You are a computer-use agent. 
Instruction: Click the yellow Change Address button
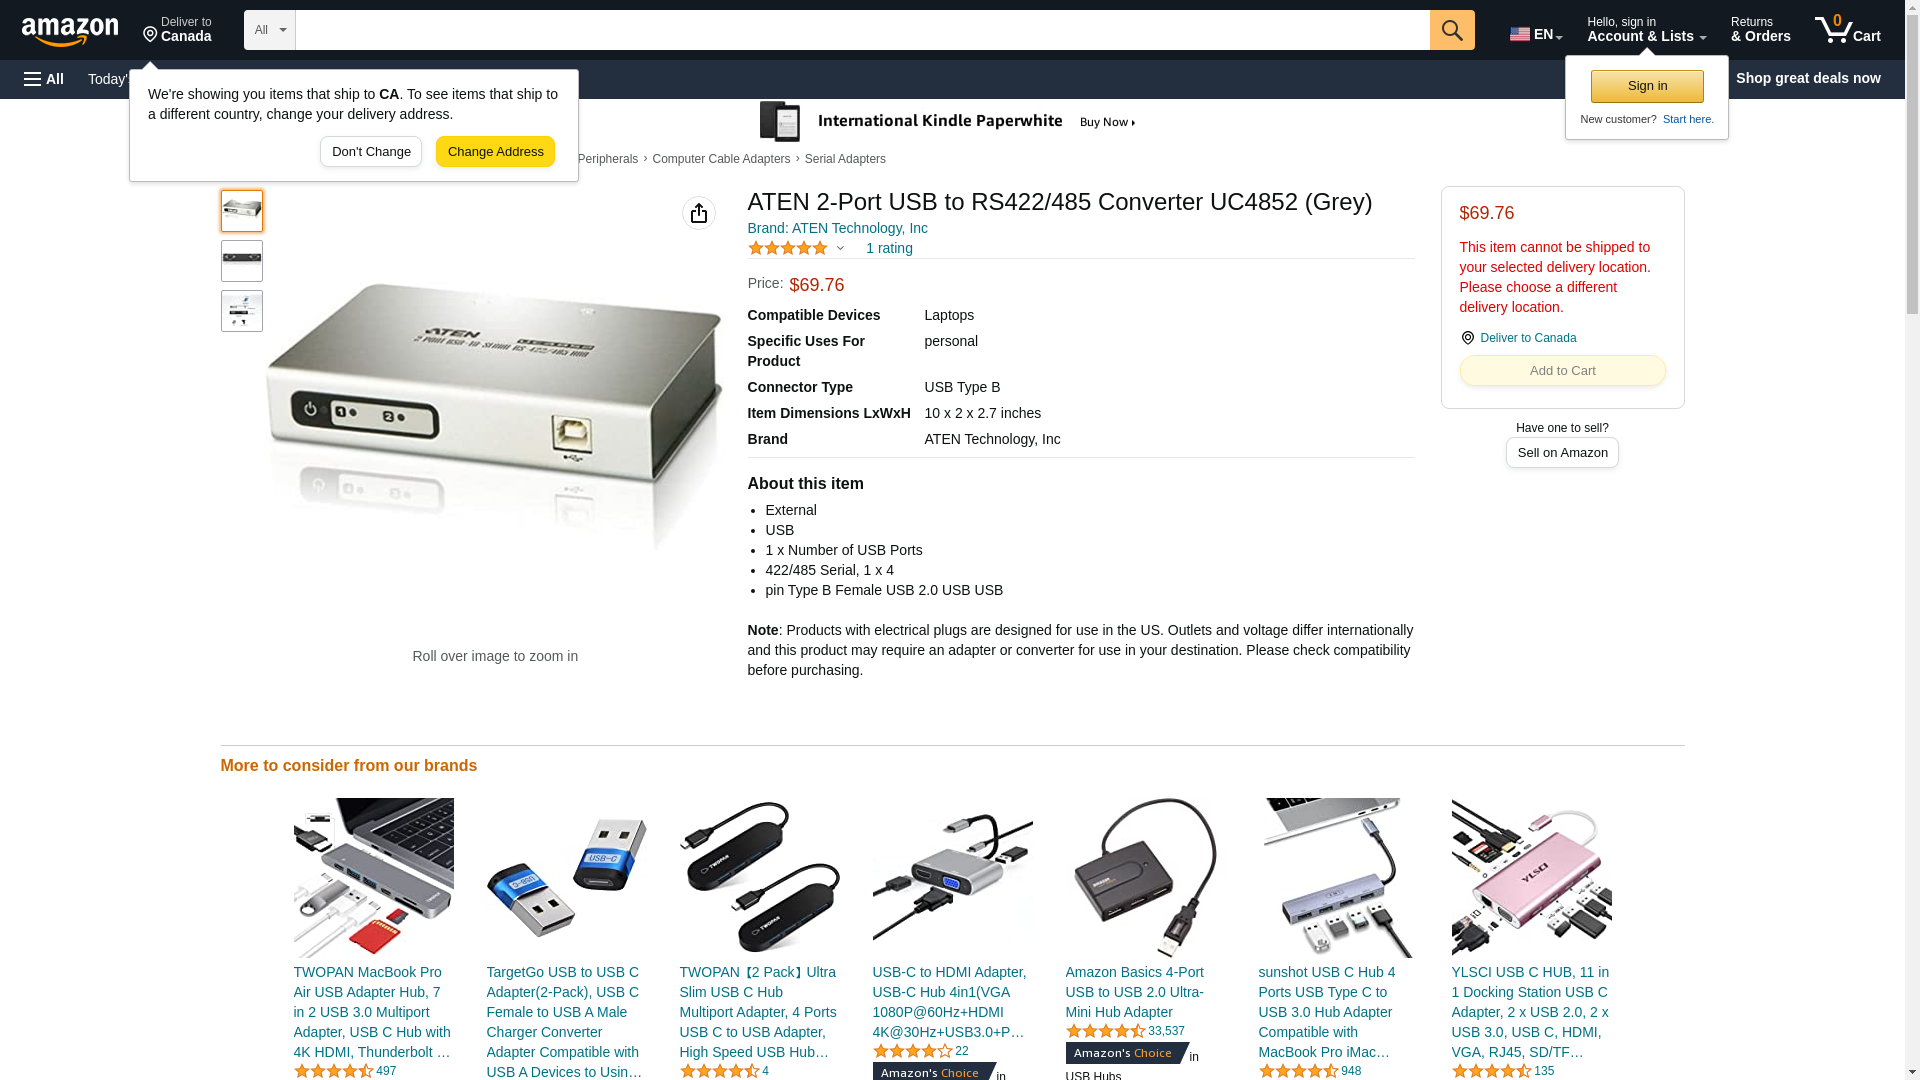(x=495, y=152)
